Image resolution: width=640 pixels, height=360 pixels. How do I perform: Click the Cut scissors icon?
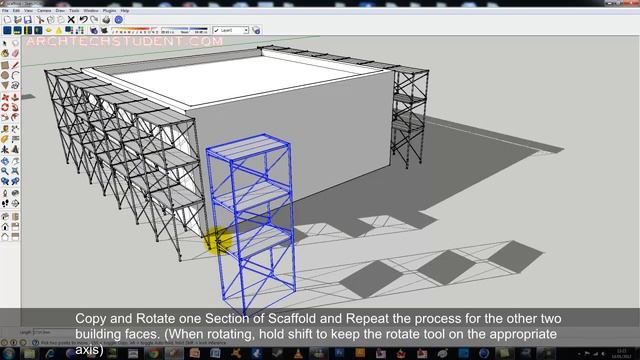(x=40, y=20)
